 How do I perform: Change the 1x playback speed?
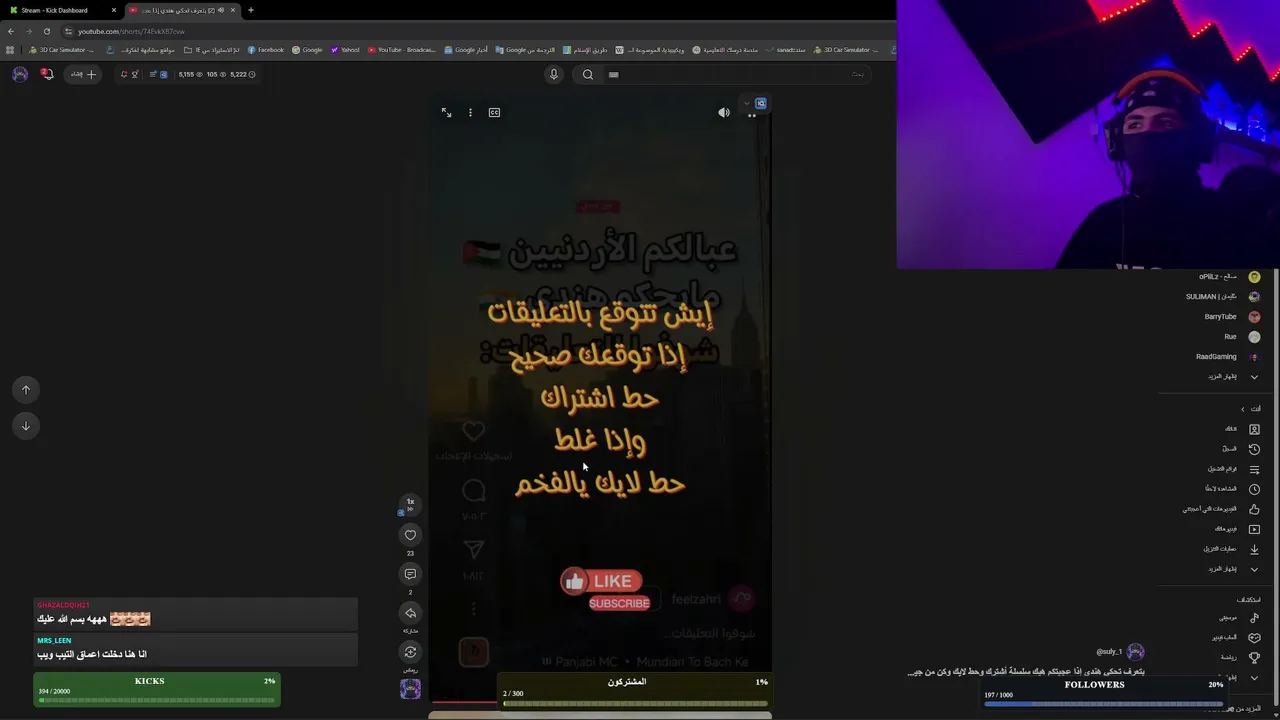point(410,503)
